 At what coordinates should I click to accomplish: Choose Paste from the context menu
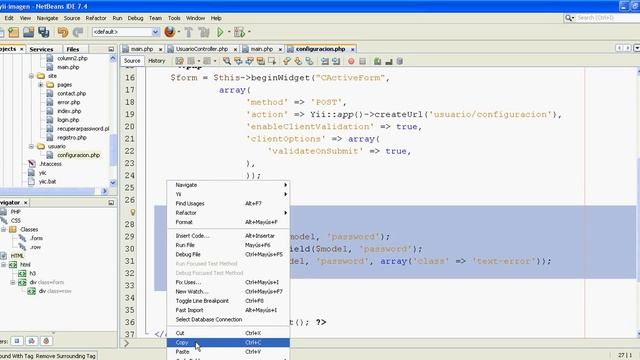[x=228, y=351]
